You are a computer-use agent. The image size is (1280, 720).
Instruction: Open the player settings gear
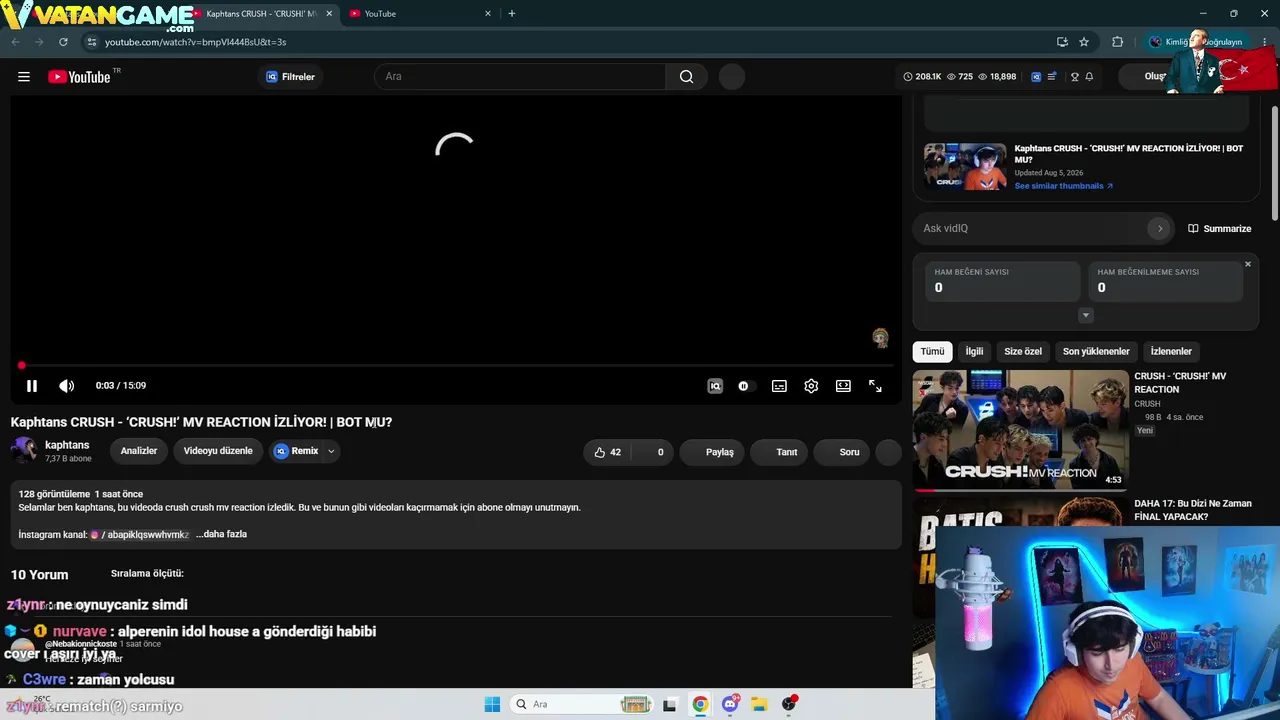(811, 386)
